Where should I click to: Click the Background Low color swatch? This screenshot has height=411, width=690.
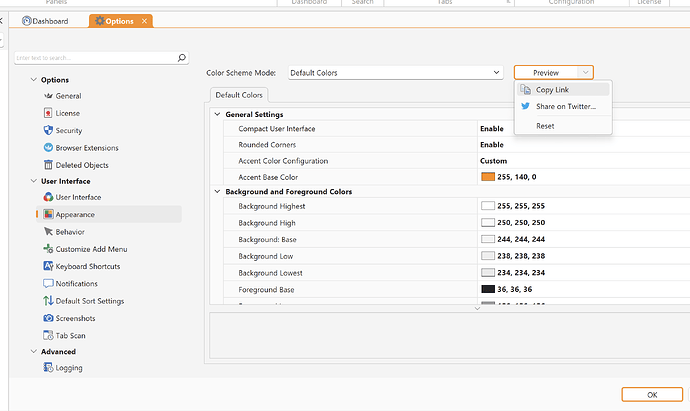[x=488, y=256]
